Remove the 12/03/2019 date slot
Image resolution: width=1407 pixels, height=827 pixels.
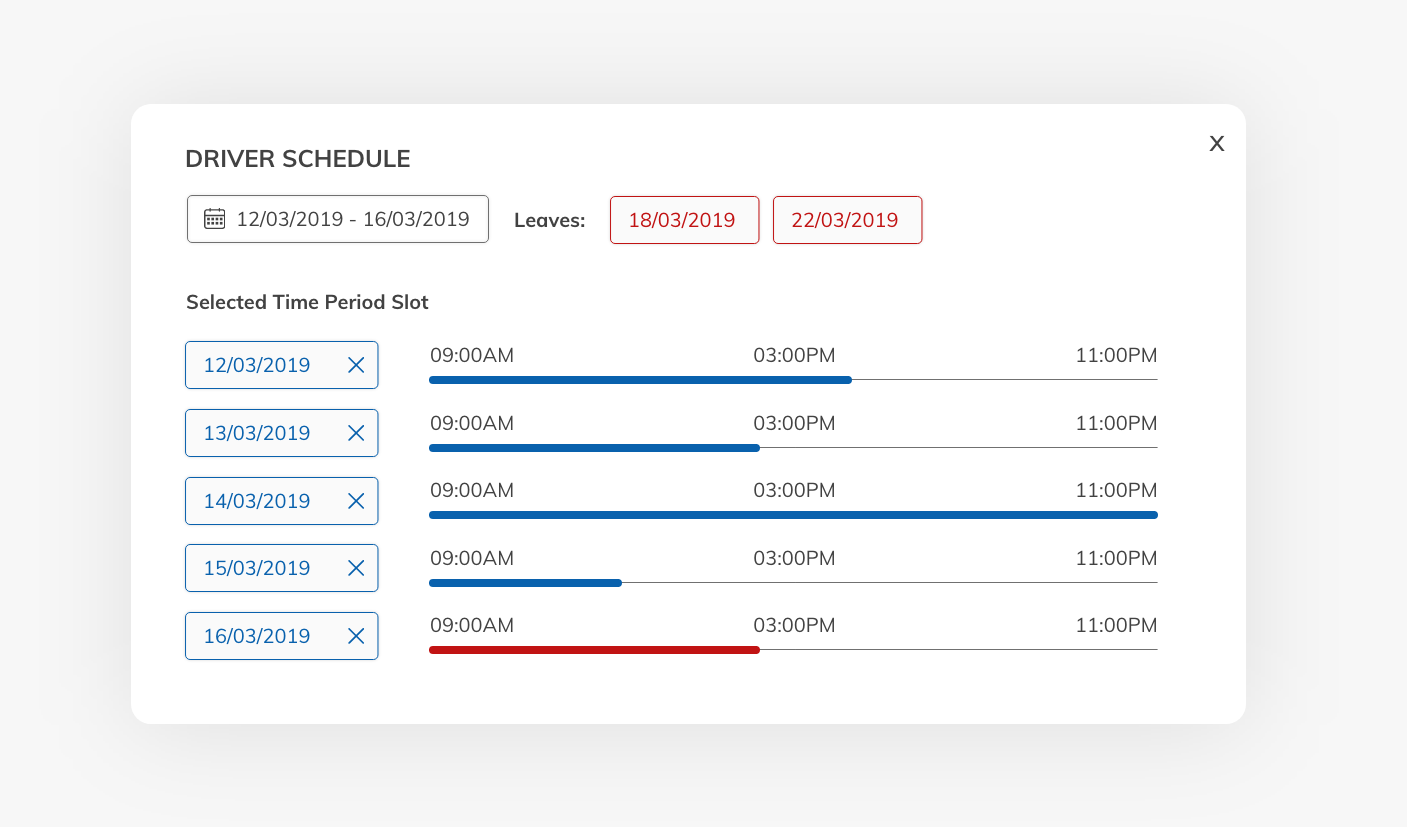(355, 365)
